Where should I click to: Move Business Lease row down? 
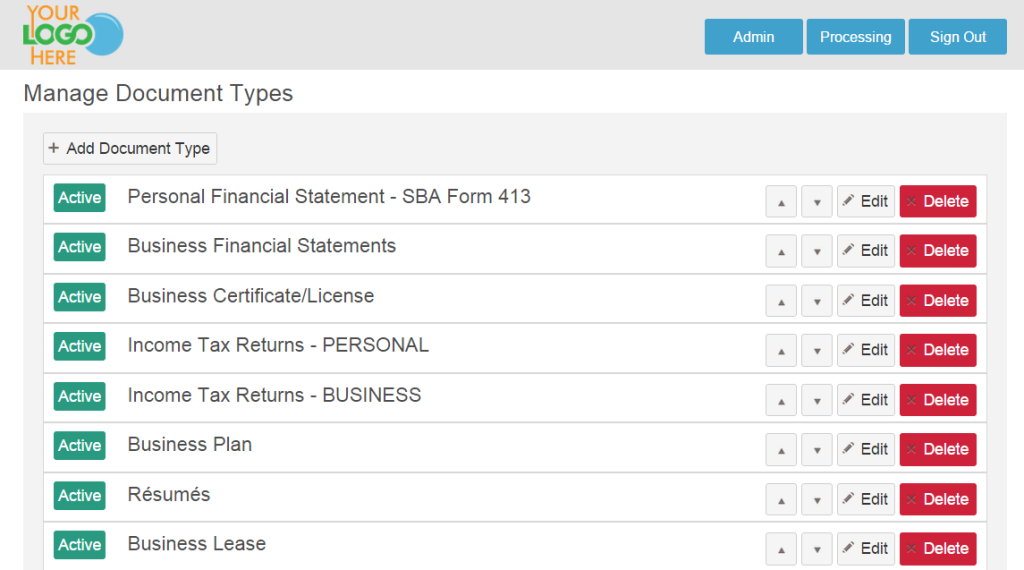[x=816, y=548]
